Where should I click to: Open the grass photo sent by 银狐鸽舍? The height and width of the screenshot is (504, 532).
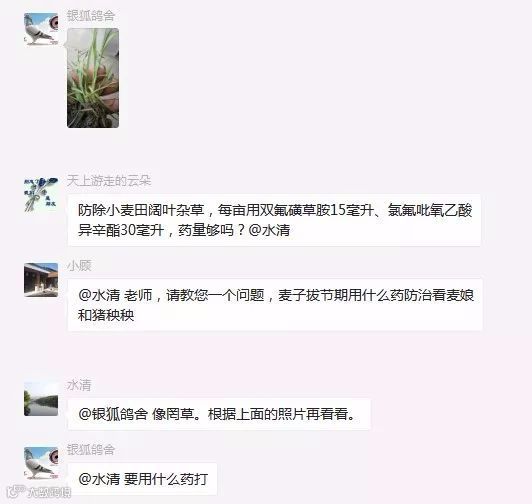point(93,78)
